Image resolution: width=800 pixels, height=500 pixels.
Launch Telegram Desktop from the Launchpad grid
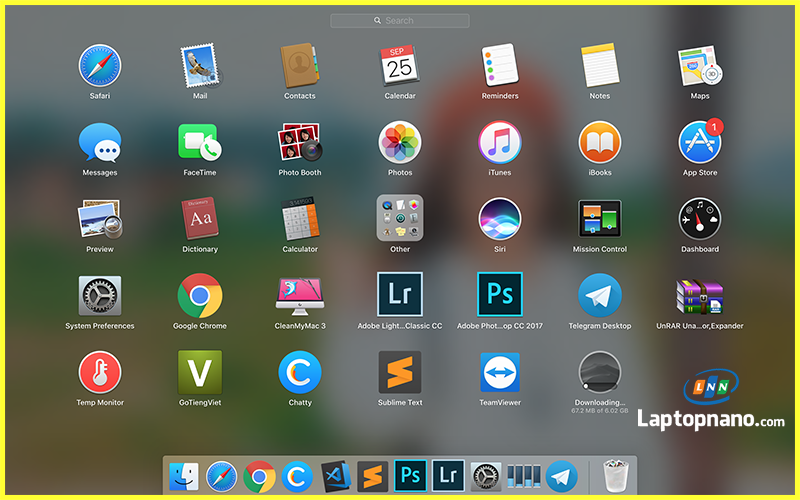coord(600,295)
